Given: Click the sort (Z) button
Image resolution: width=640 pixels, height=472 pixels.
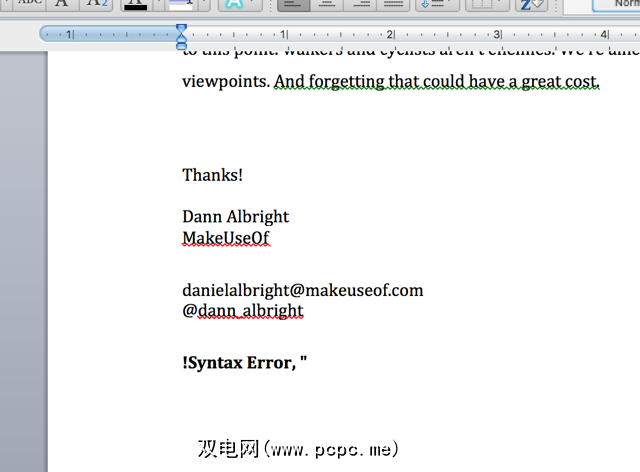Looking at the screenshot, I should coord(531,5).
